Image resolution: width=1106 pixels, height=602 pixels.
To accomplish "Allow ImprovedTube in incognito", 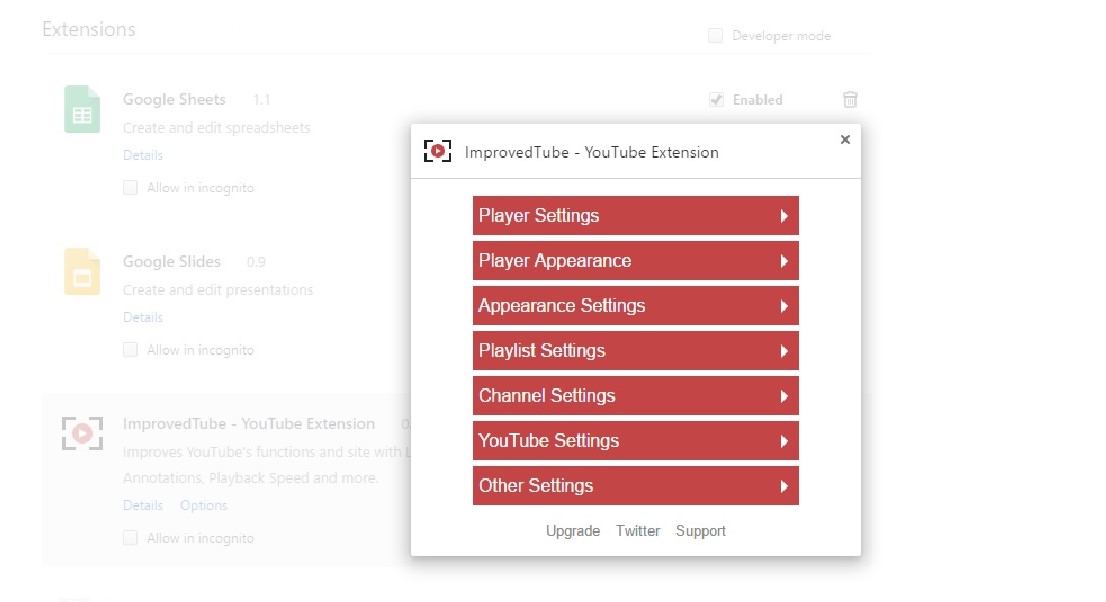I will click(x=130, y=537).
